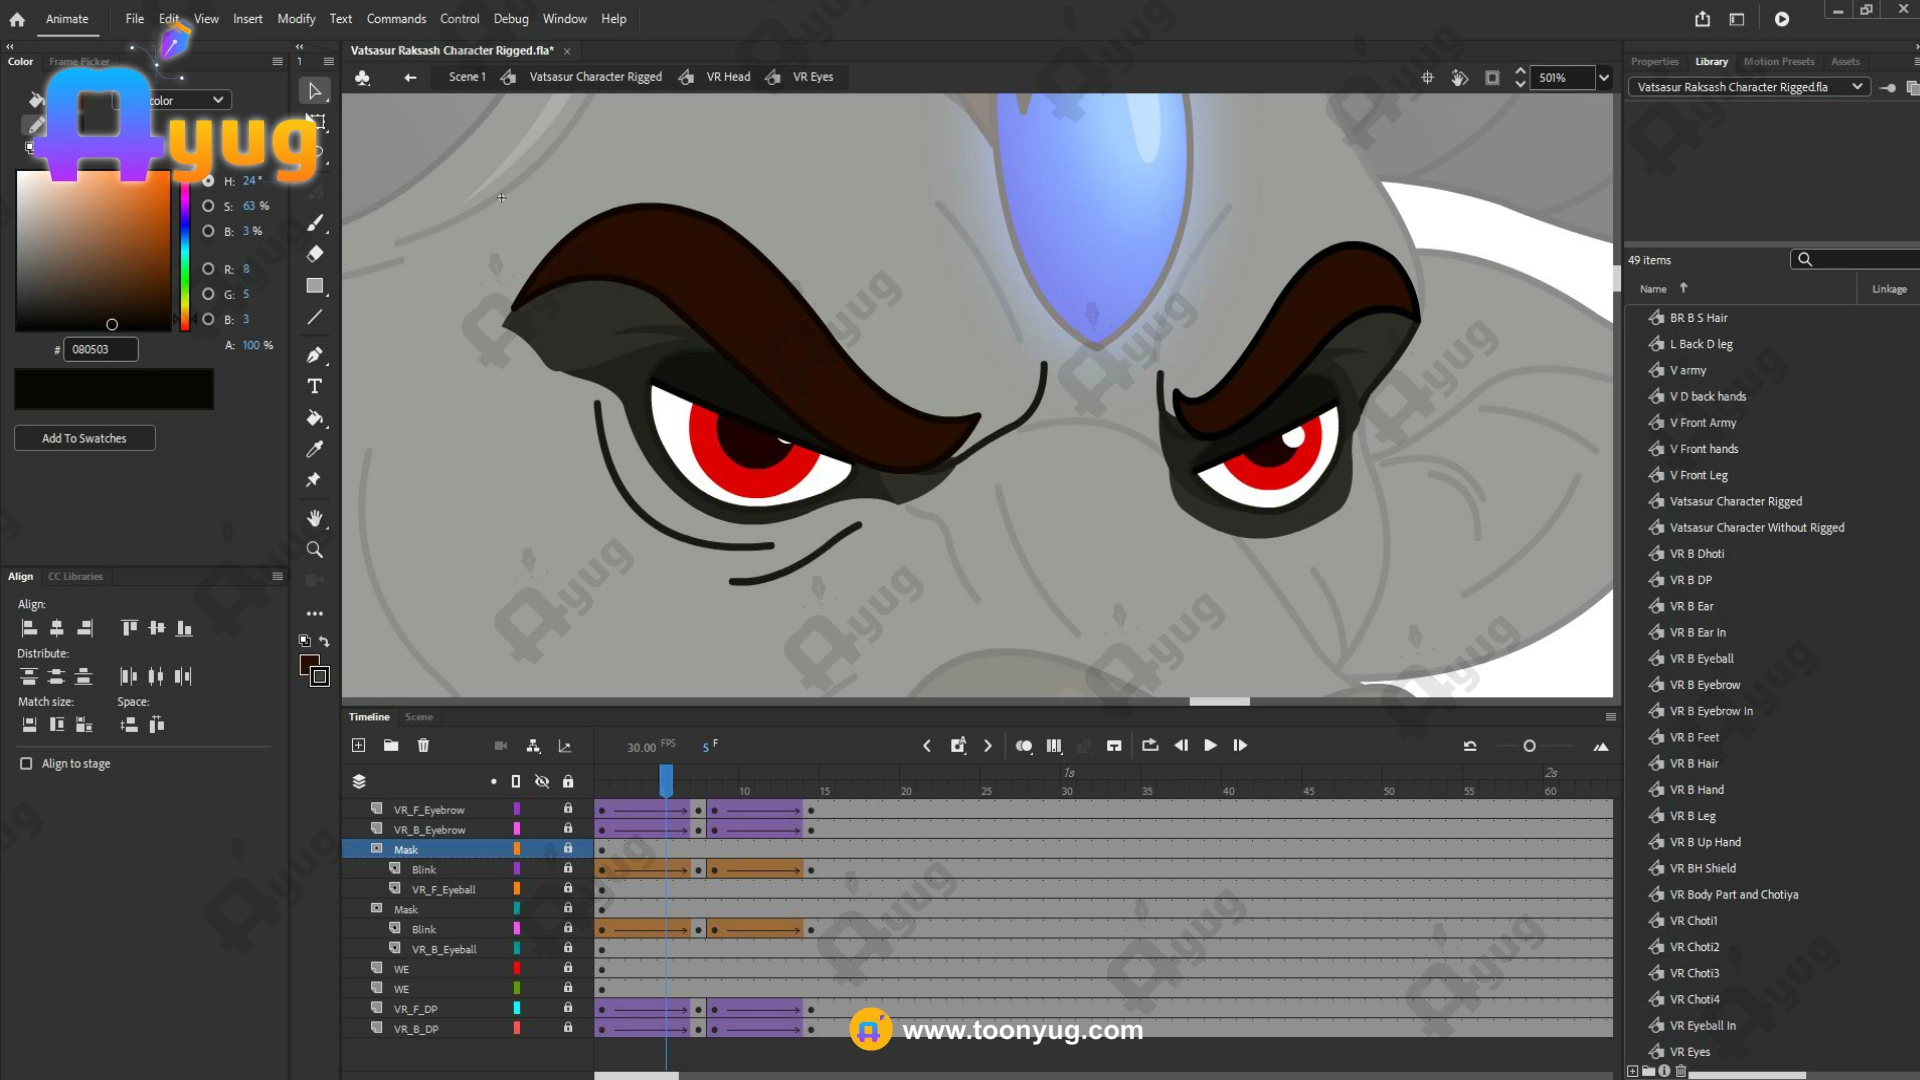This screenshot has height=1080, width=1920.
Task: Open library document dropdown
Action: (x=1857, y=87)
